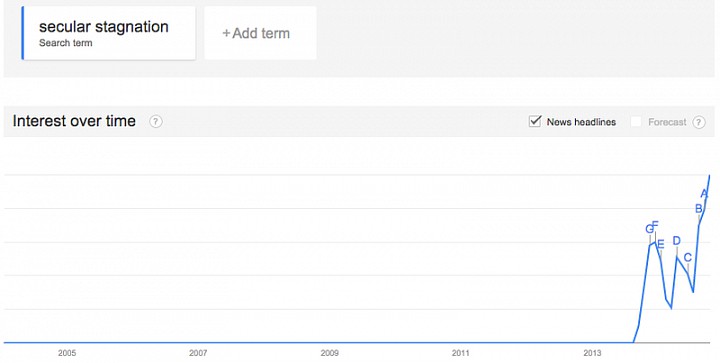The image size is (720, 363).
Task: Enable the Forecast checkbox
Action: coord(636,122)
